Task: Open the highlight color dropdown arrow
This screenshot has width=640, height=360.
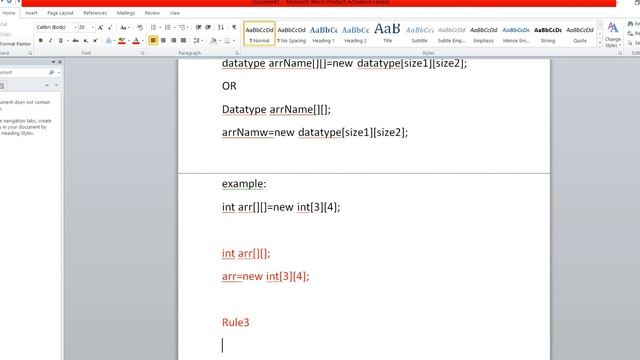Action: coord(128,40)
